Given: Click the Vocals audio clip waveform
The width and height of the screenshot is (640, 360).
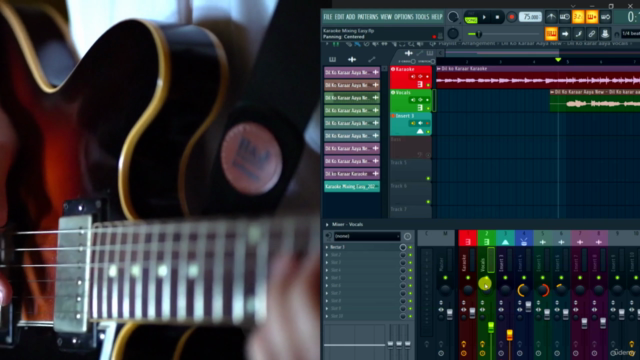Looking at the screenshot, I should 595,104.
